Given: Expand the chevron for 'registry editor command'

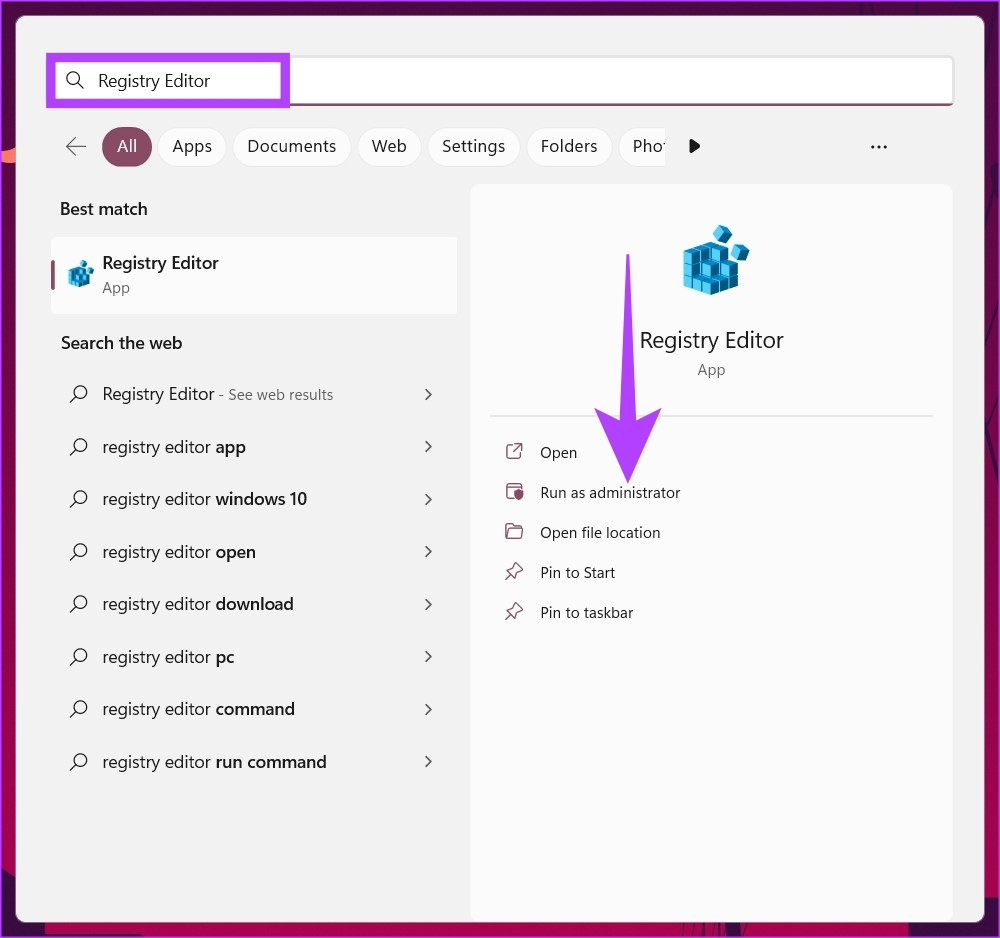Looking at the screenshot, I should 429,710.
